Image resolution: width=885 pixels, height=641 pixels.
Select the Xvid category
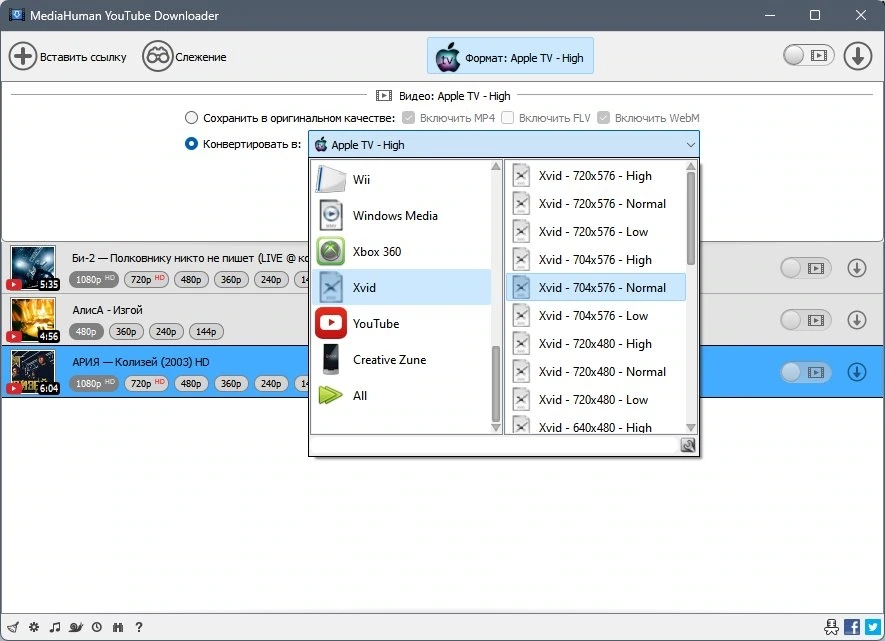point(402,287)
